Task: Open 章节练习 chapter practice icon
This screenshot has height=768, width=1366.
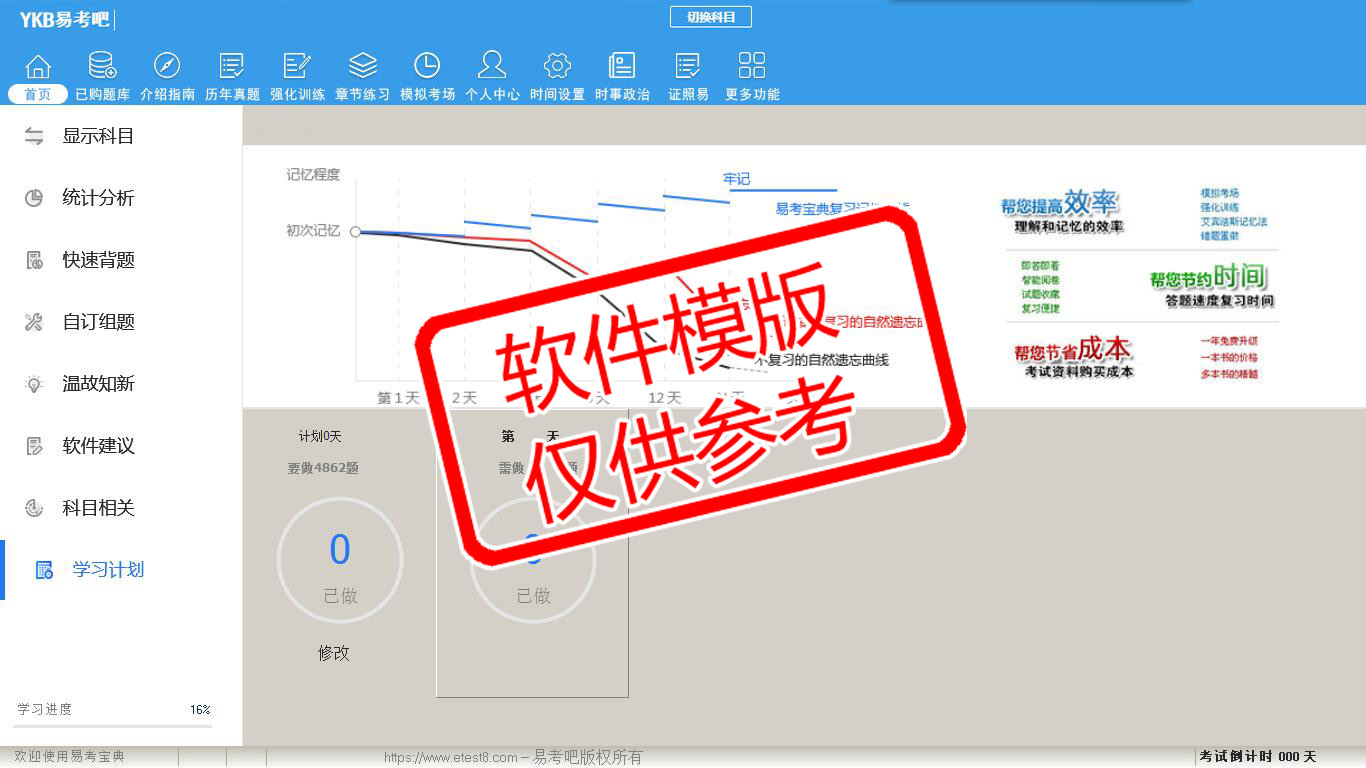Action: (362, 67)
